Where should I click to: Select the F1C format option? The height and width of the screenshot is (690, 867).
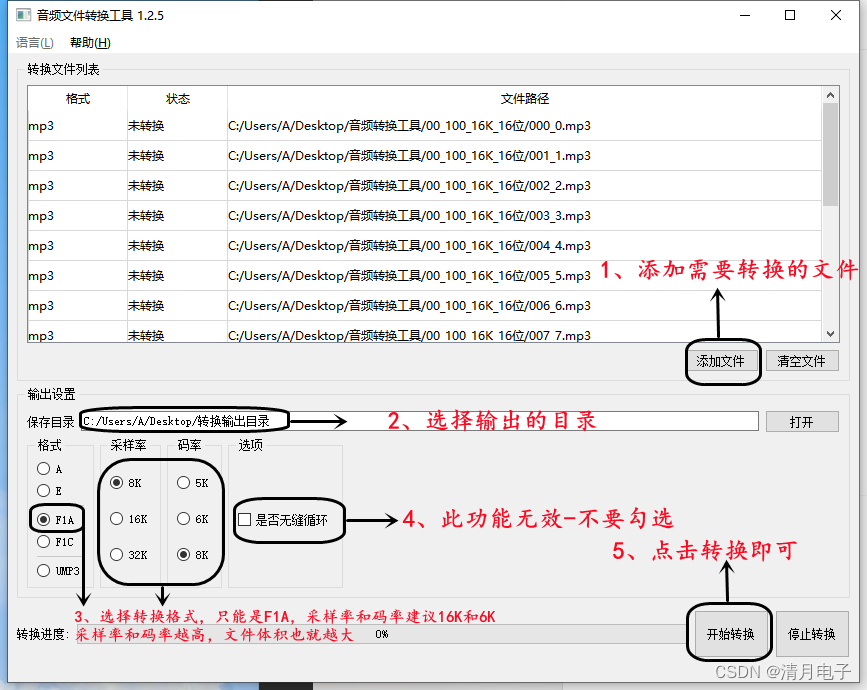tap(56, 542)
